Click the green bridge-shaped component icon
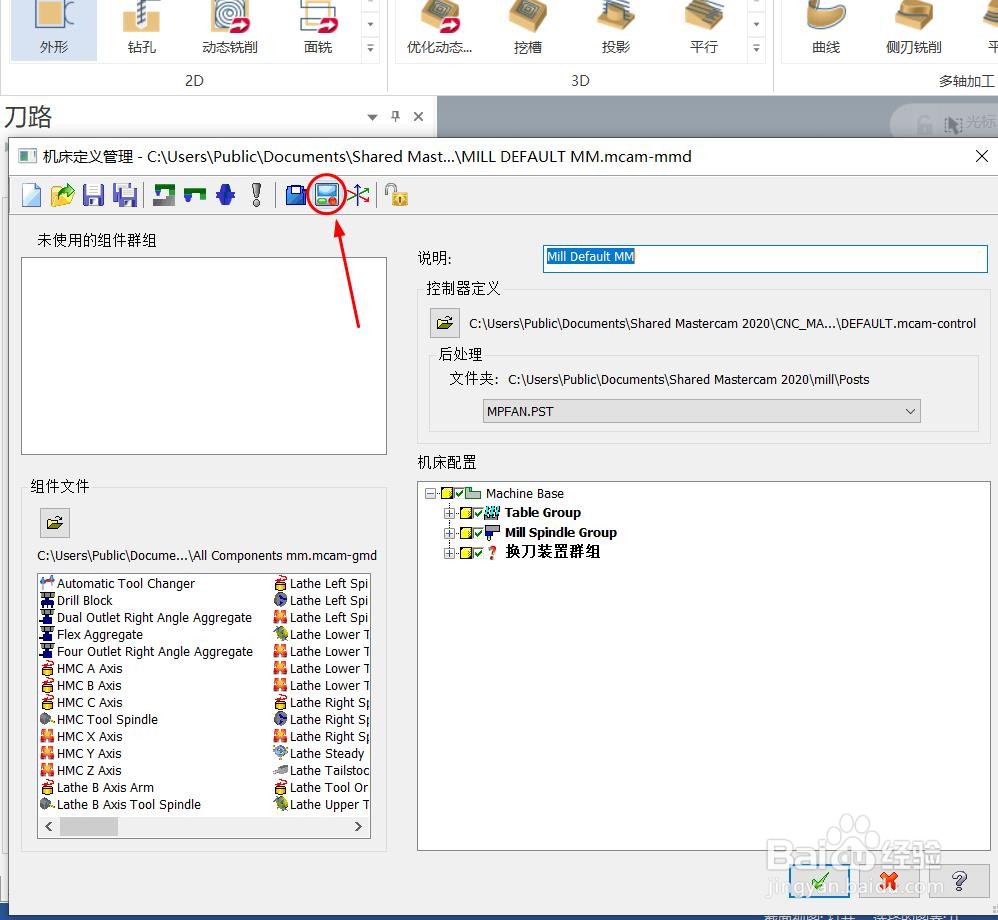998x920 pixels. 195,195
